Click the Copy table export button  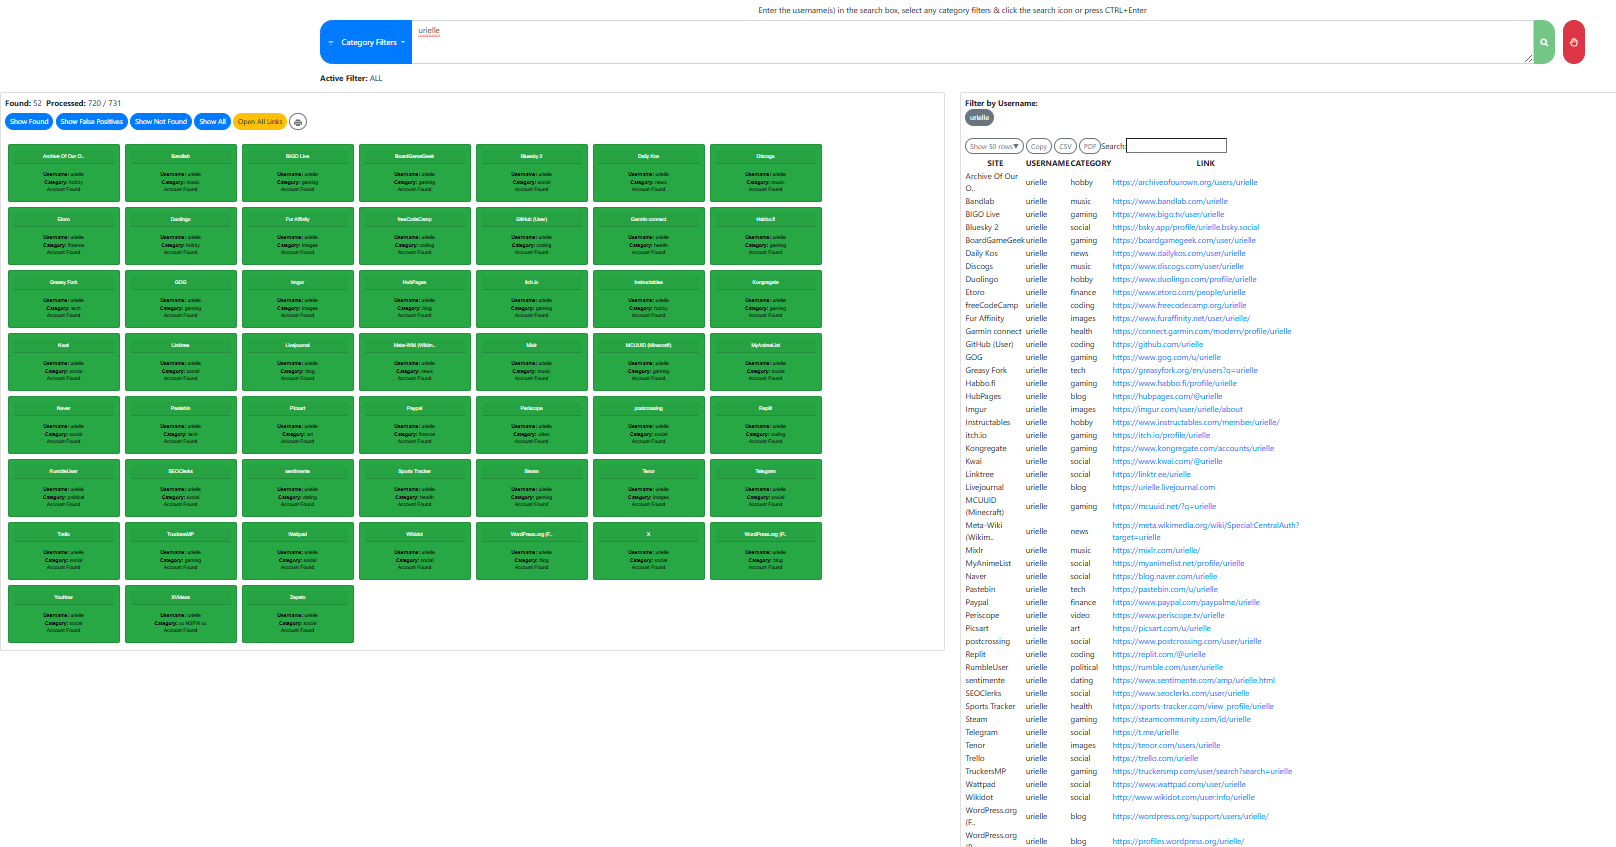[x=1039, y=146]
